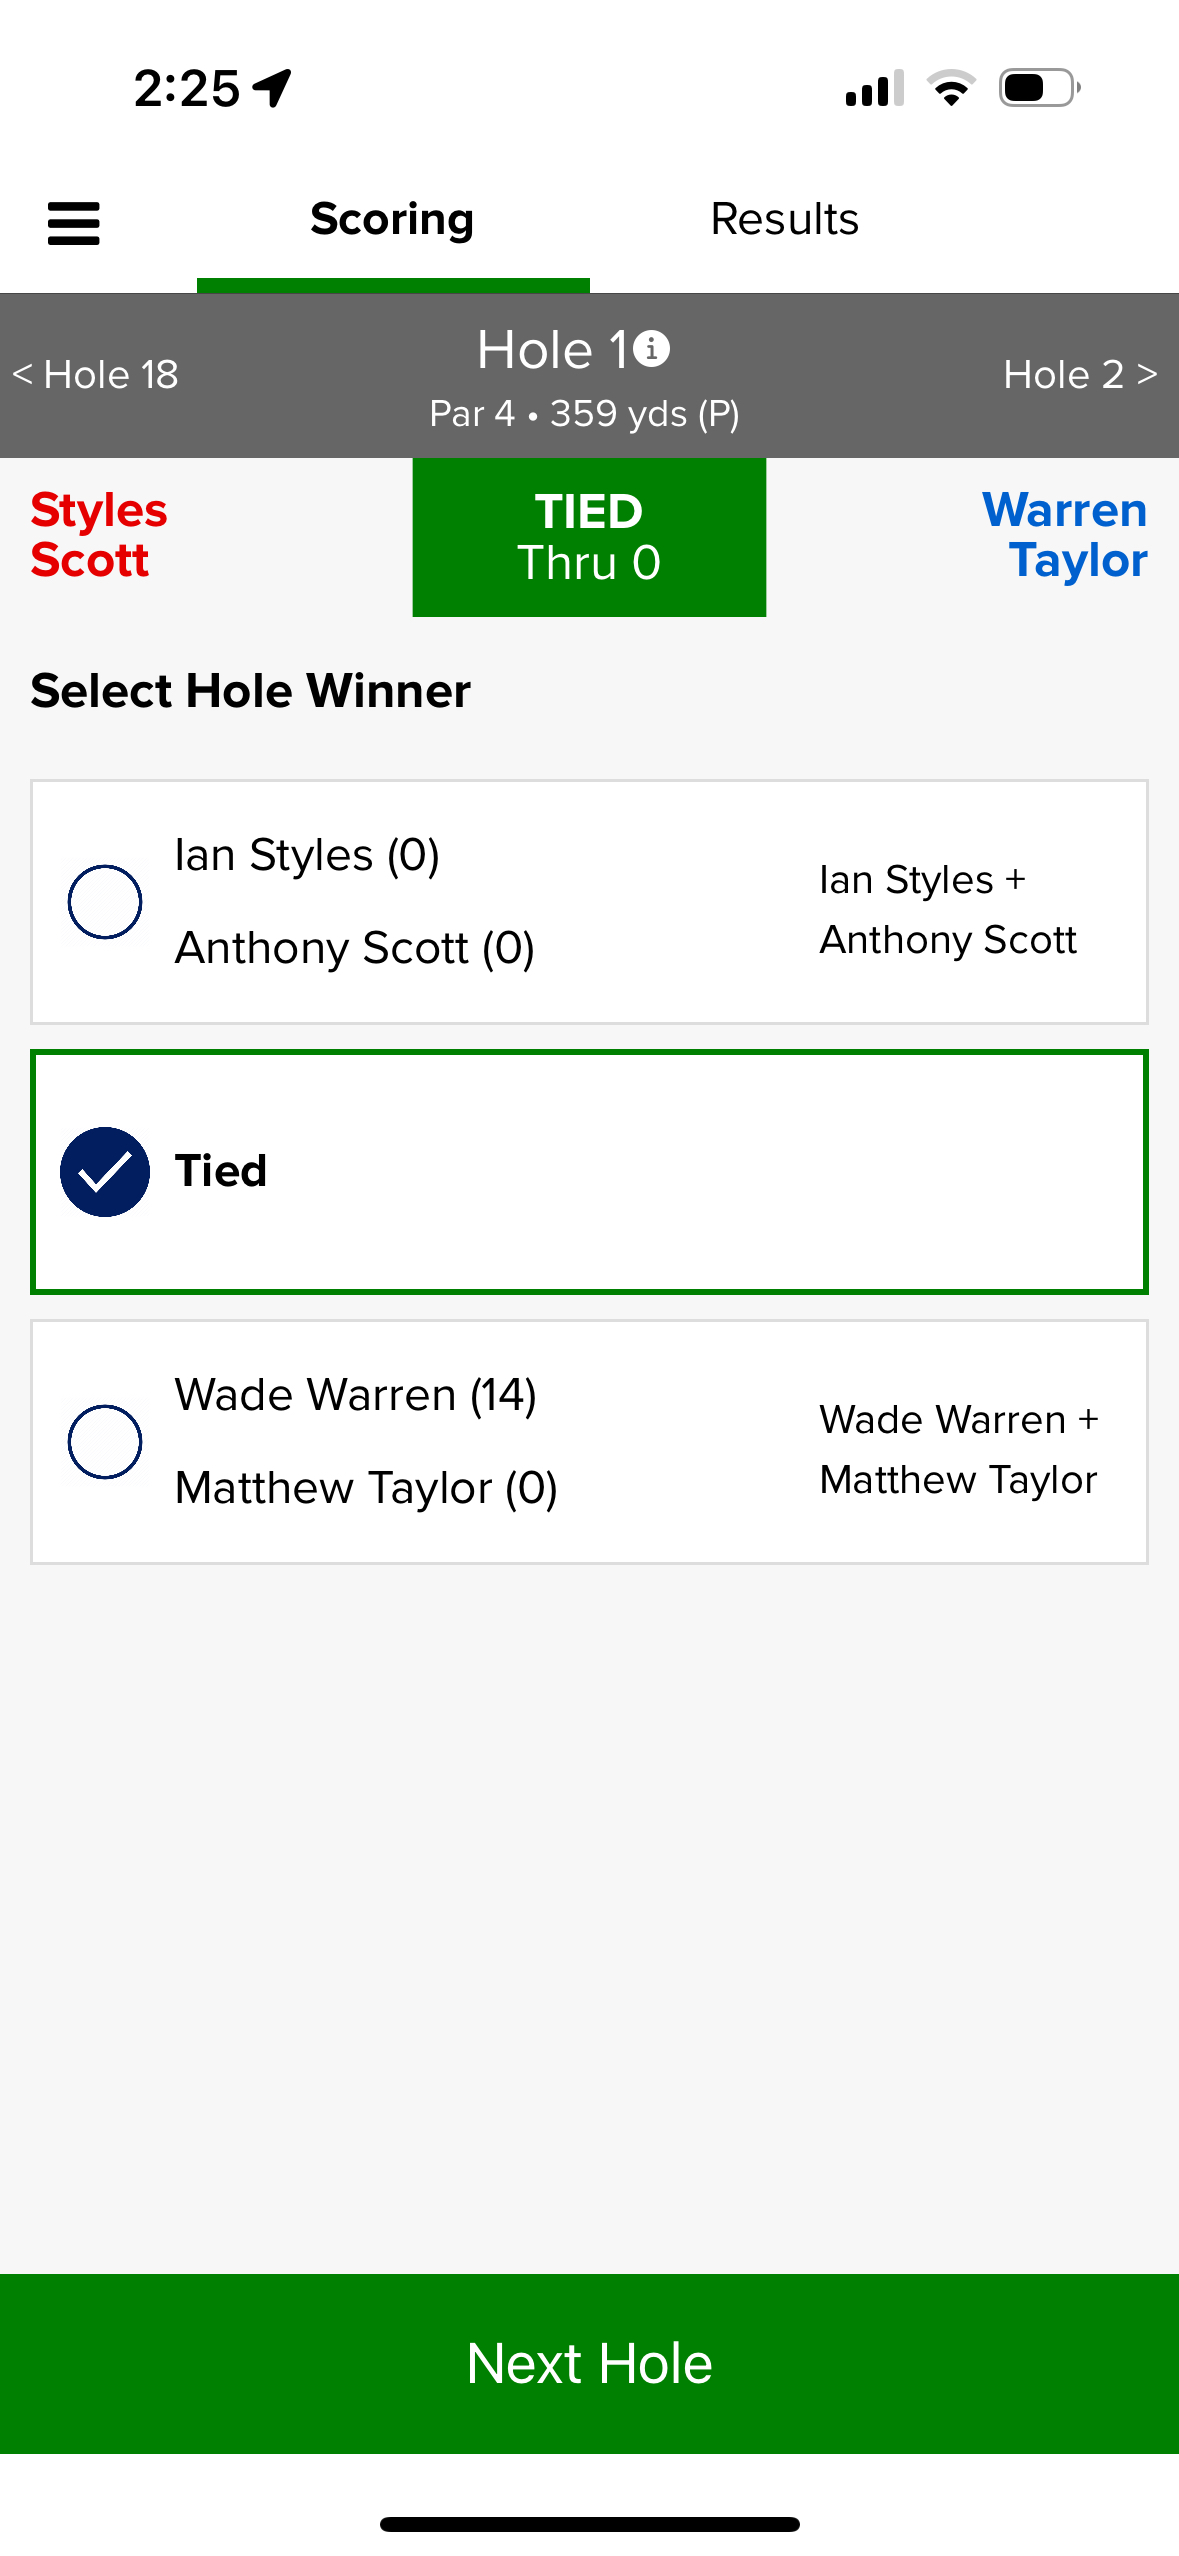1179x2556 pixels.
Task: Select Warren and Taylor team radio button
Action: [x=105, y=1442]
